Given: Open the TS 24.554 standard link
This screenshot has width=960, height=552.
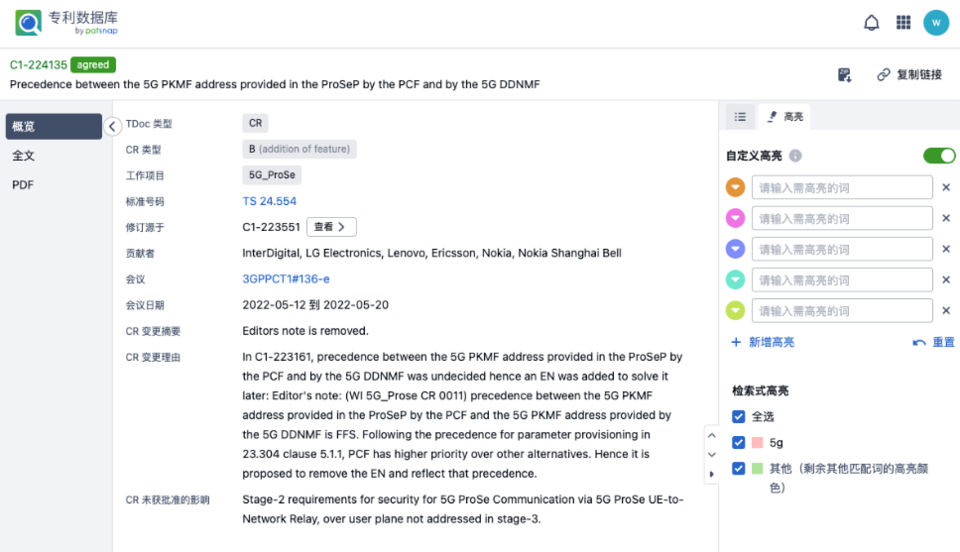Looking at the screenshot, I should 269,201.
